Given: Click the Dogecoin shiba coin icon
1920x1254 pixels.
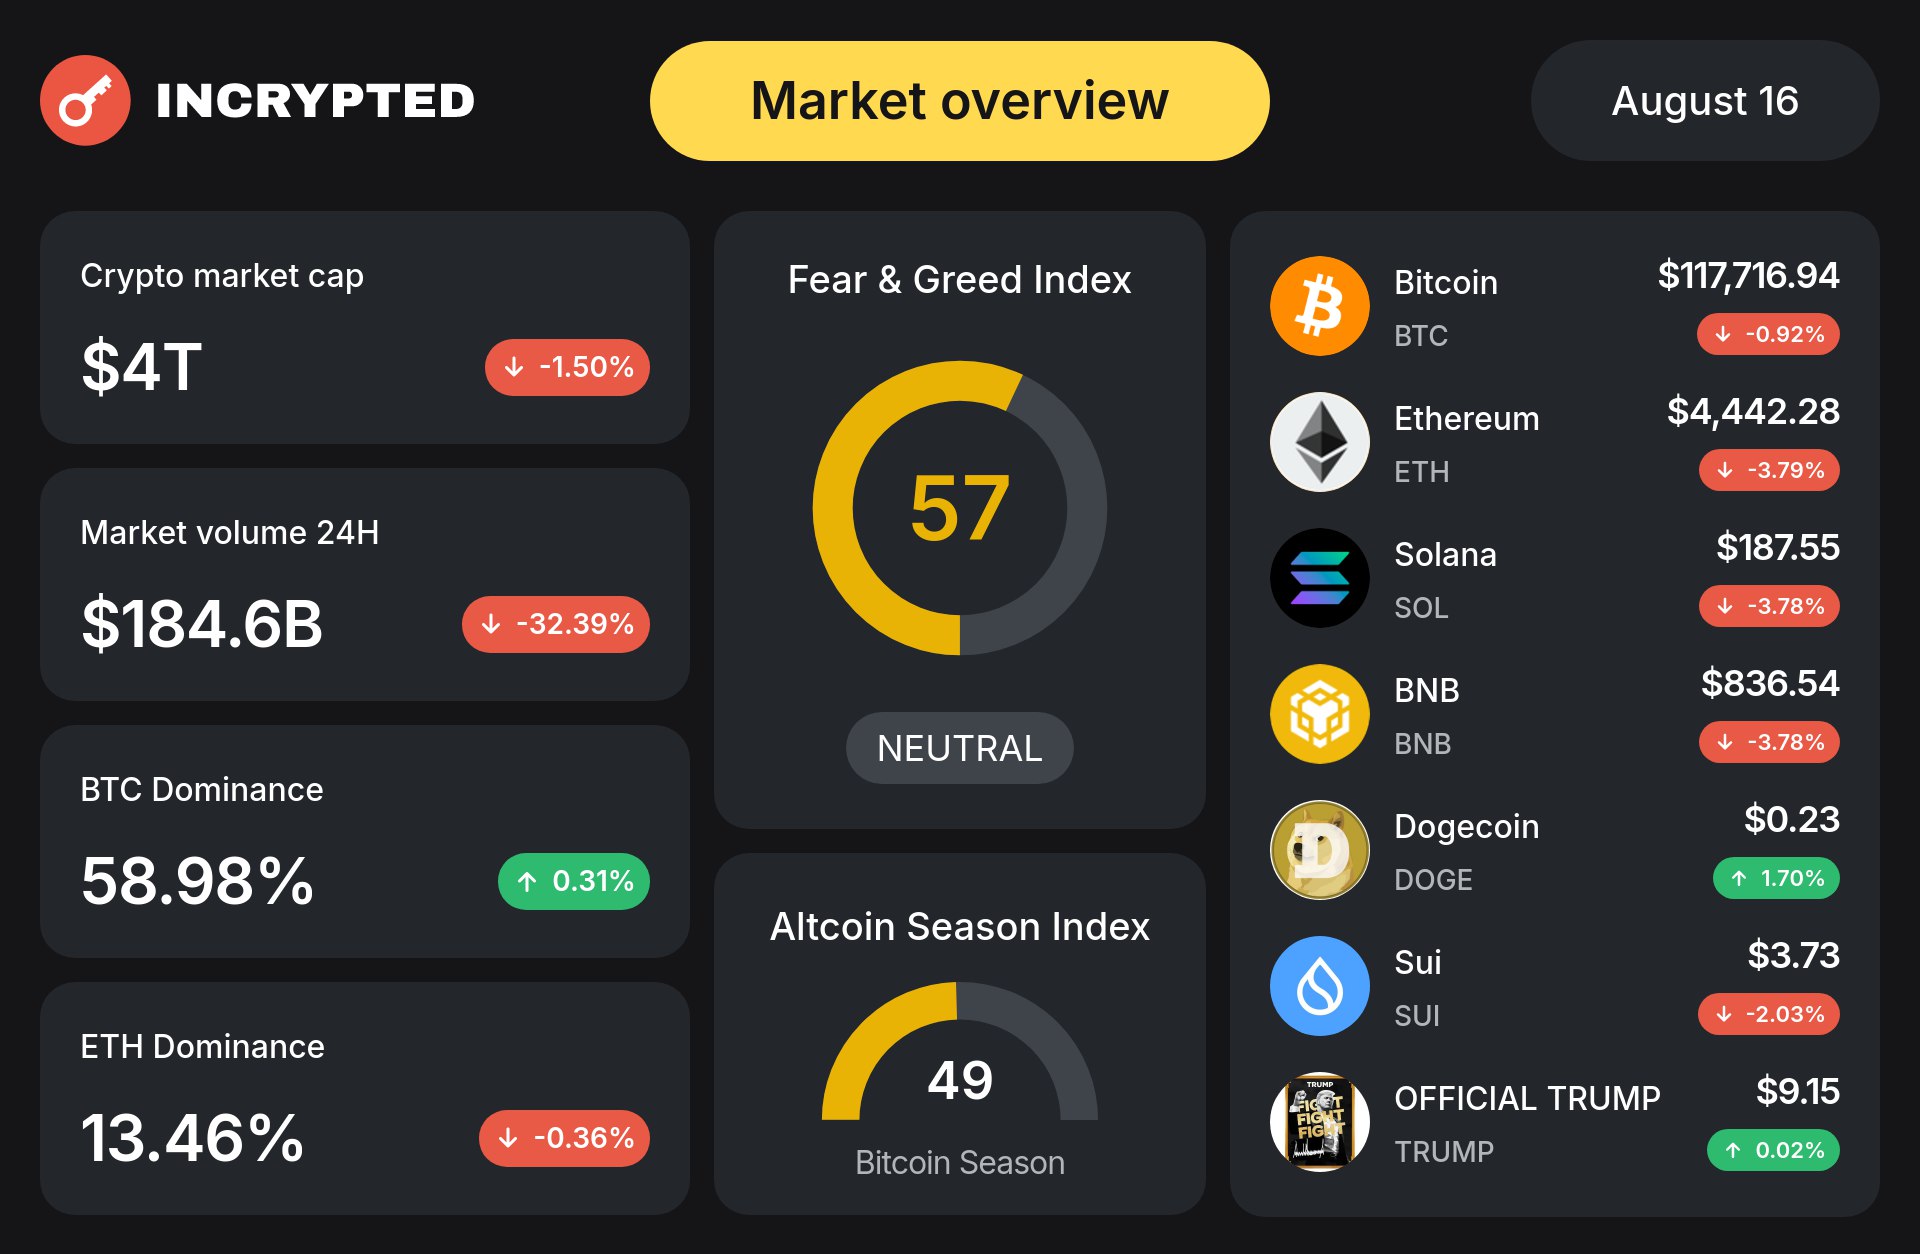Looking at the screenshot, I should coord(1320,850).
